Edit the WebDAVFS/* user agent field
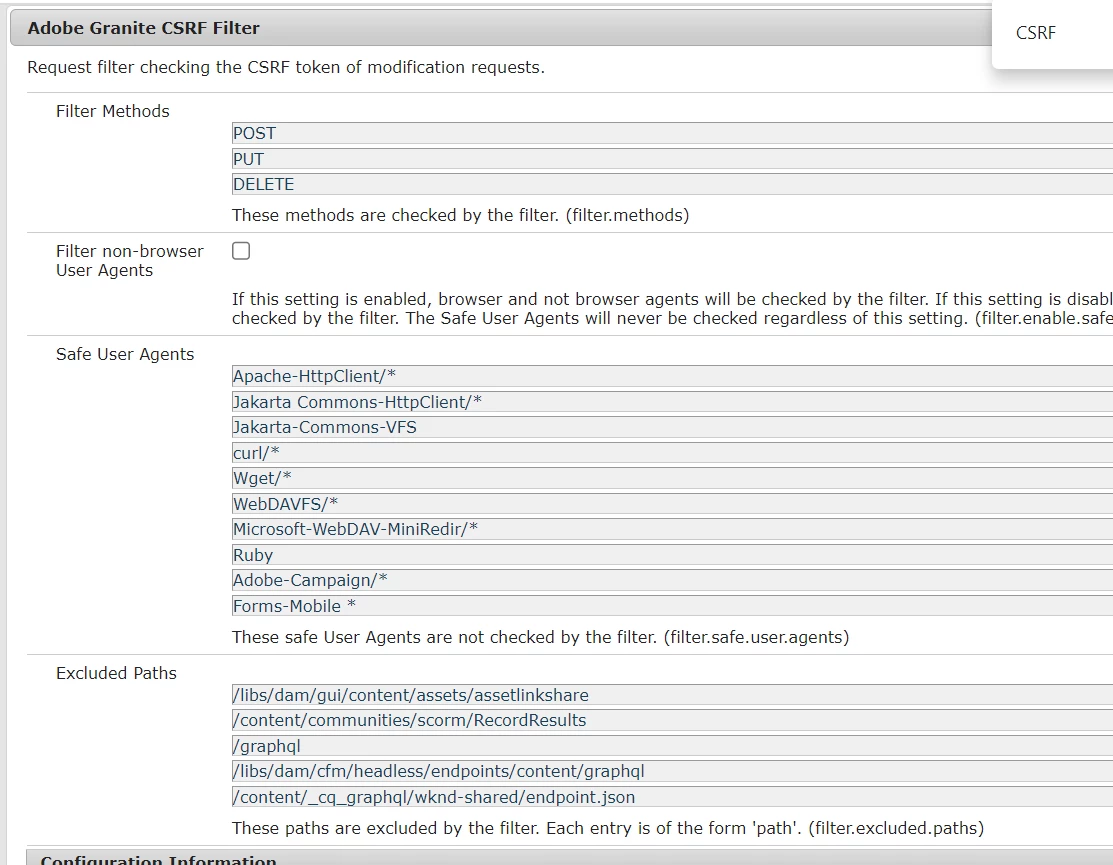Image resolution: width=1113 pixels, height=865 pixels. coord(672,504)
